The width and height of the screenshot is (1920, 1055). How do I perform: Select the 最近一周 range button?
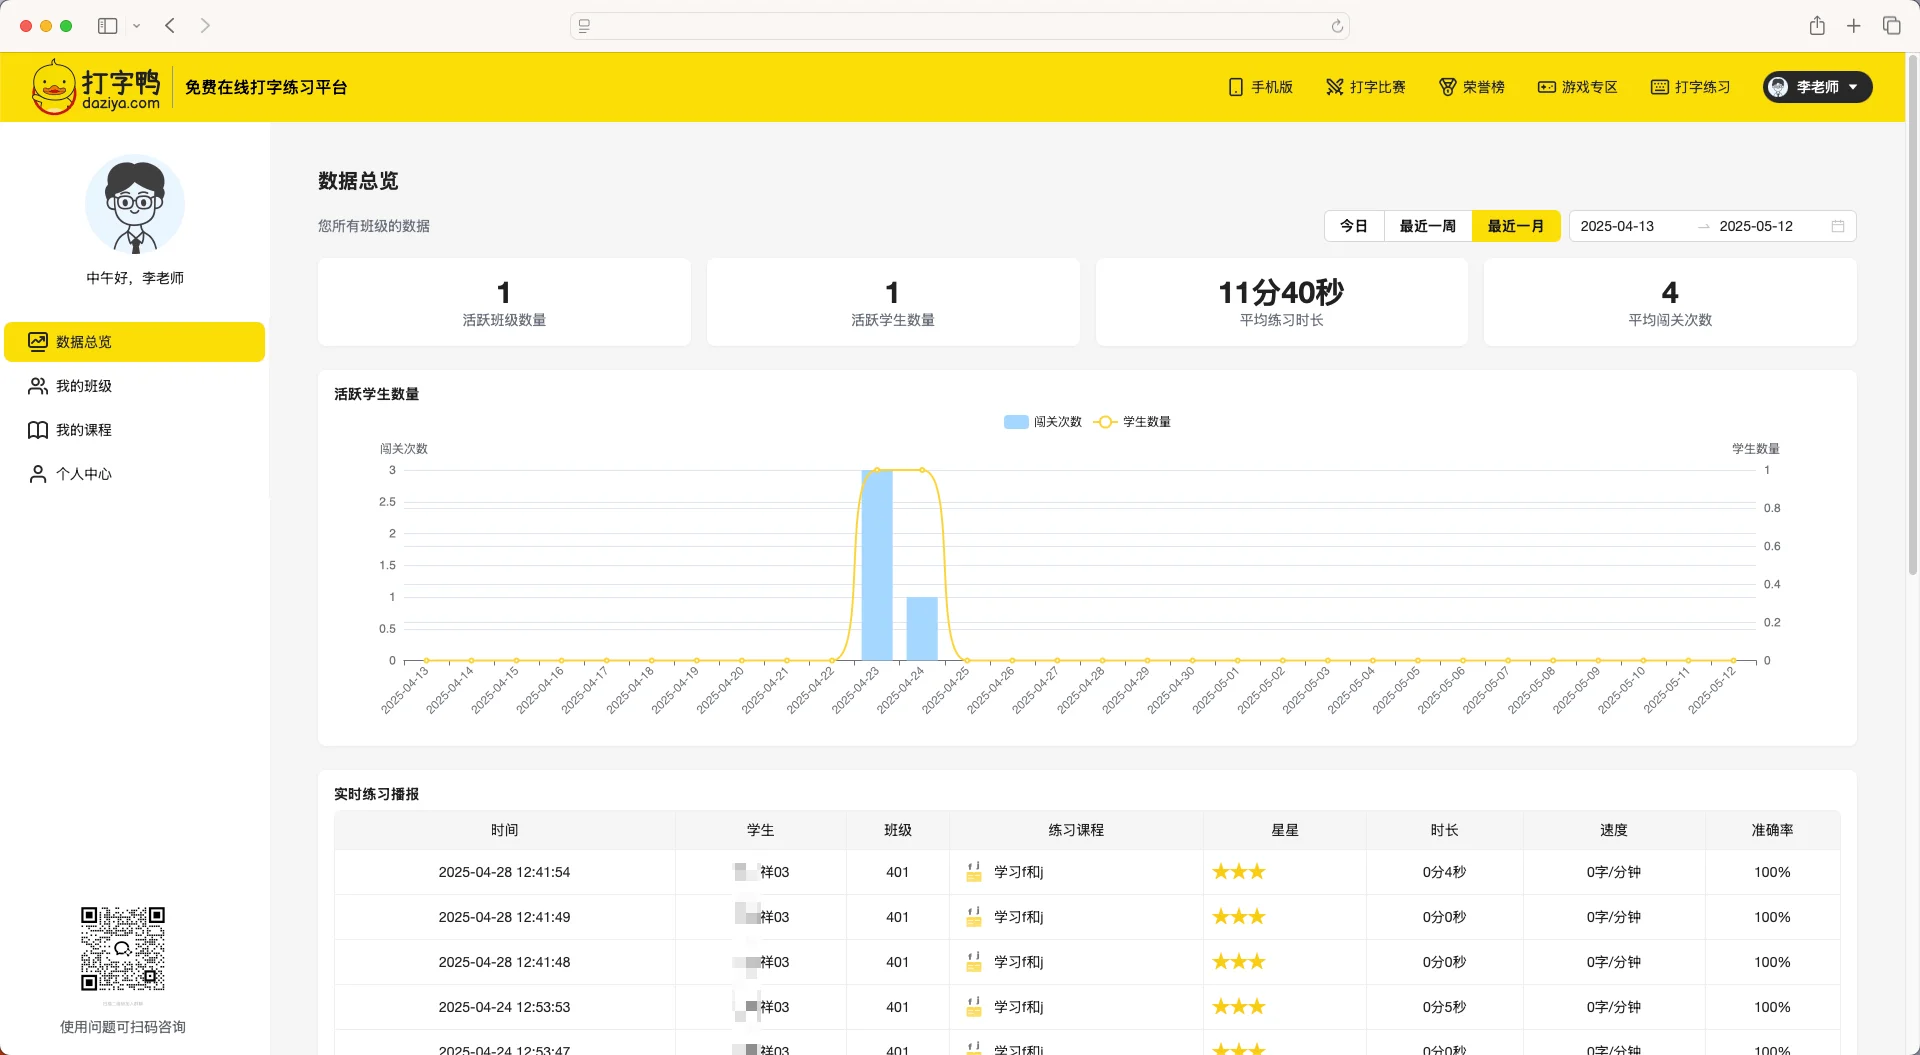(x=1427, y=226)
